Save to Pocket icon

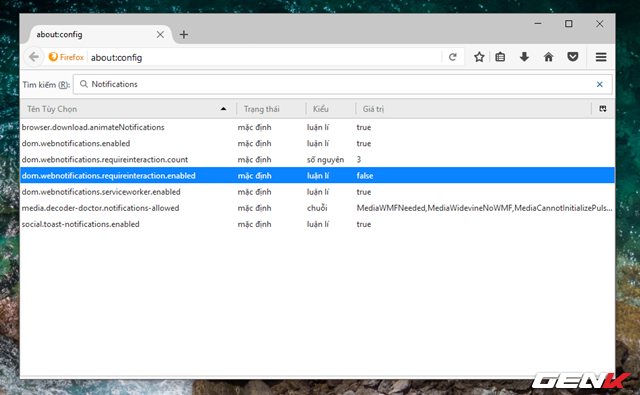tap(573, 57)
